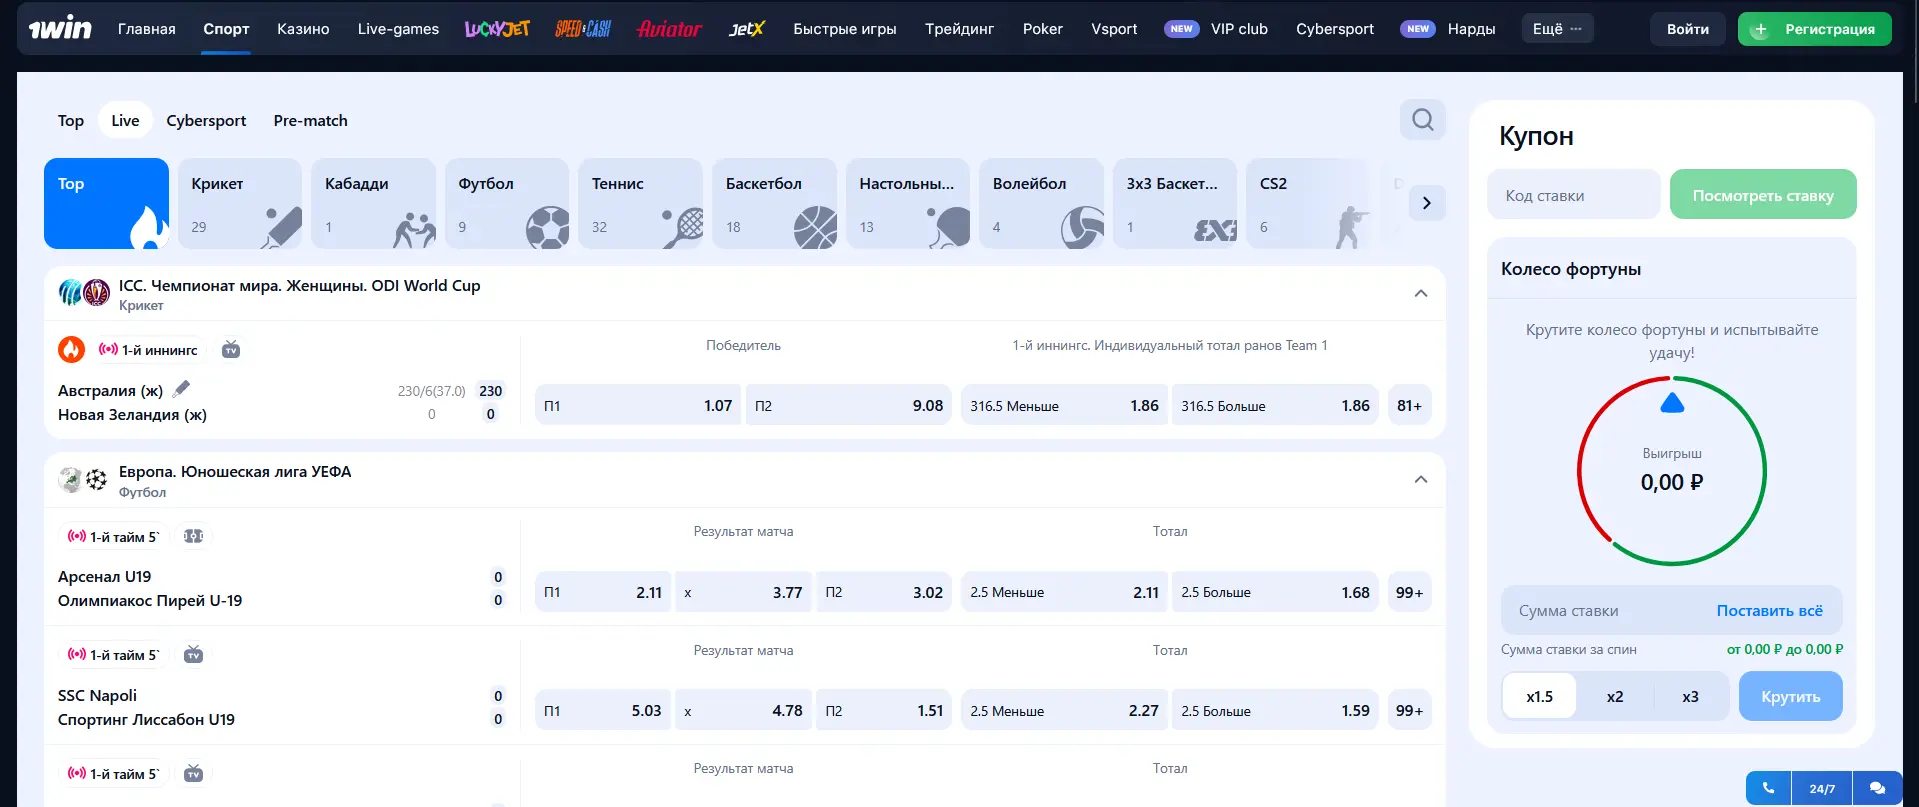Switch to the Pre-match tab

coord(310,121)
